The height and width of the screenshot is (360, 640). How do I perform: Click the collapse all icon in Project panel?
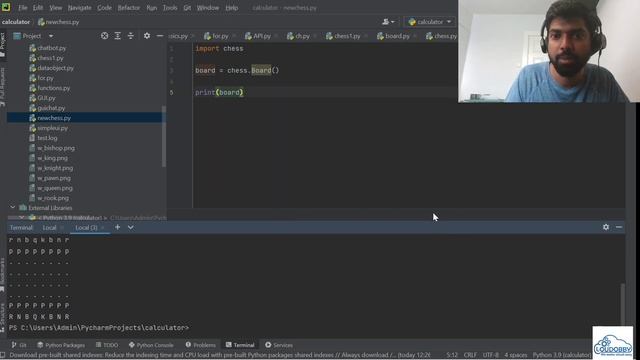(131, 36)
